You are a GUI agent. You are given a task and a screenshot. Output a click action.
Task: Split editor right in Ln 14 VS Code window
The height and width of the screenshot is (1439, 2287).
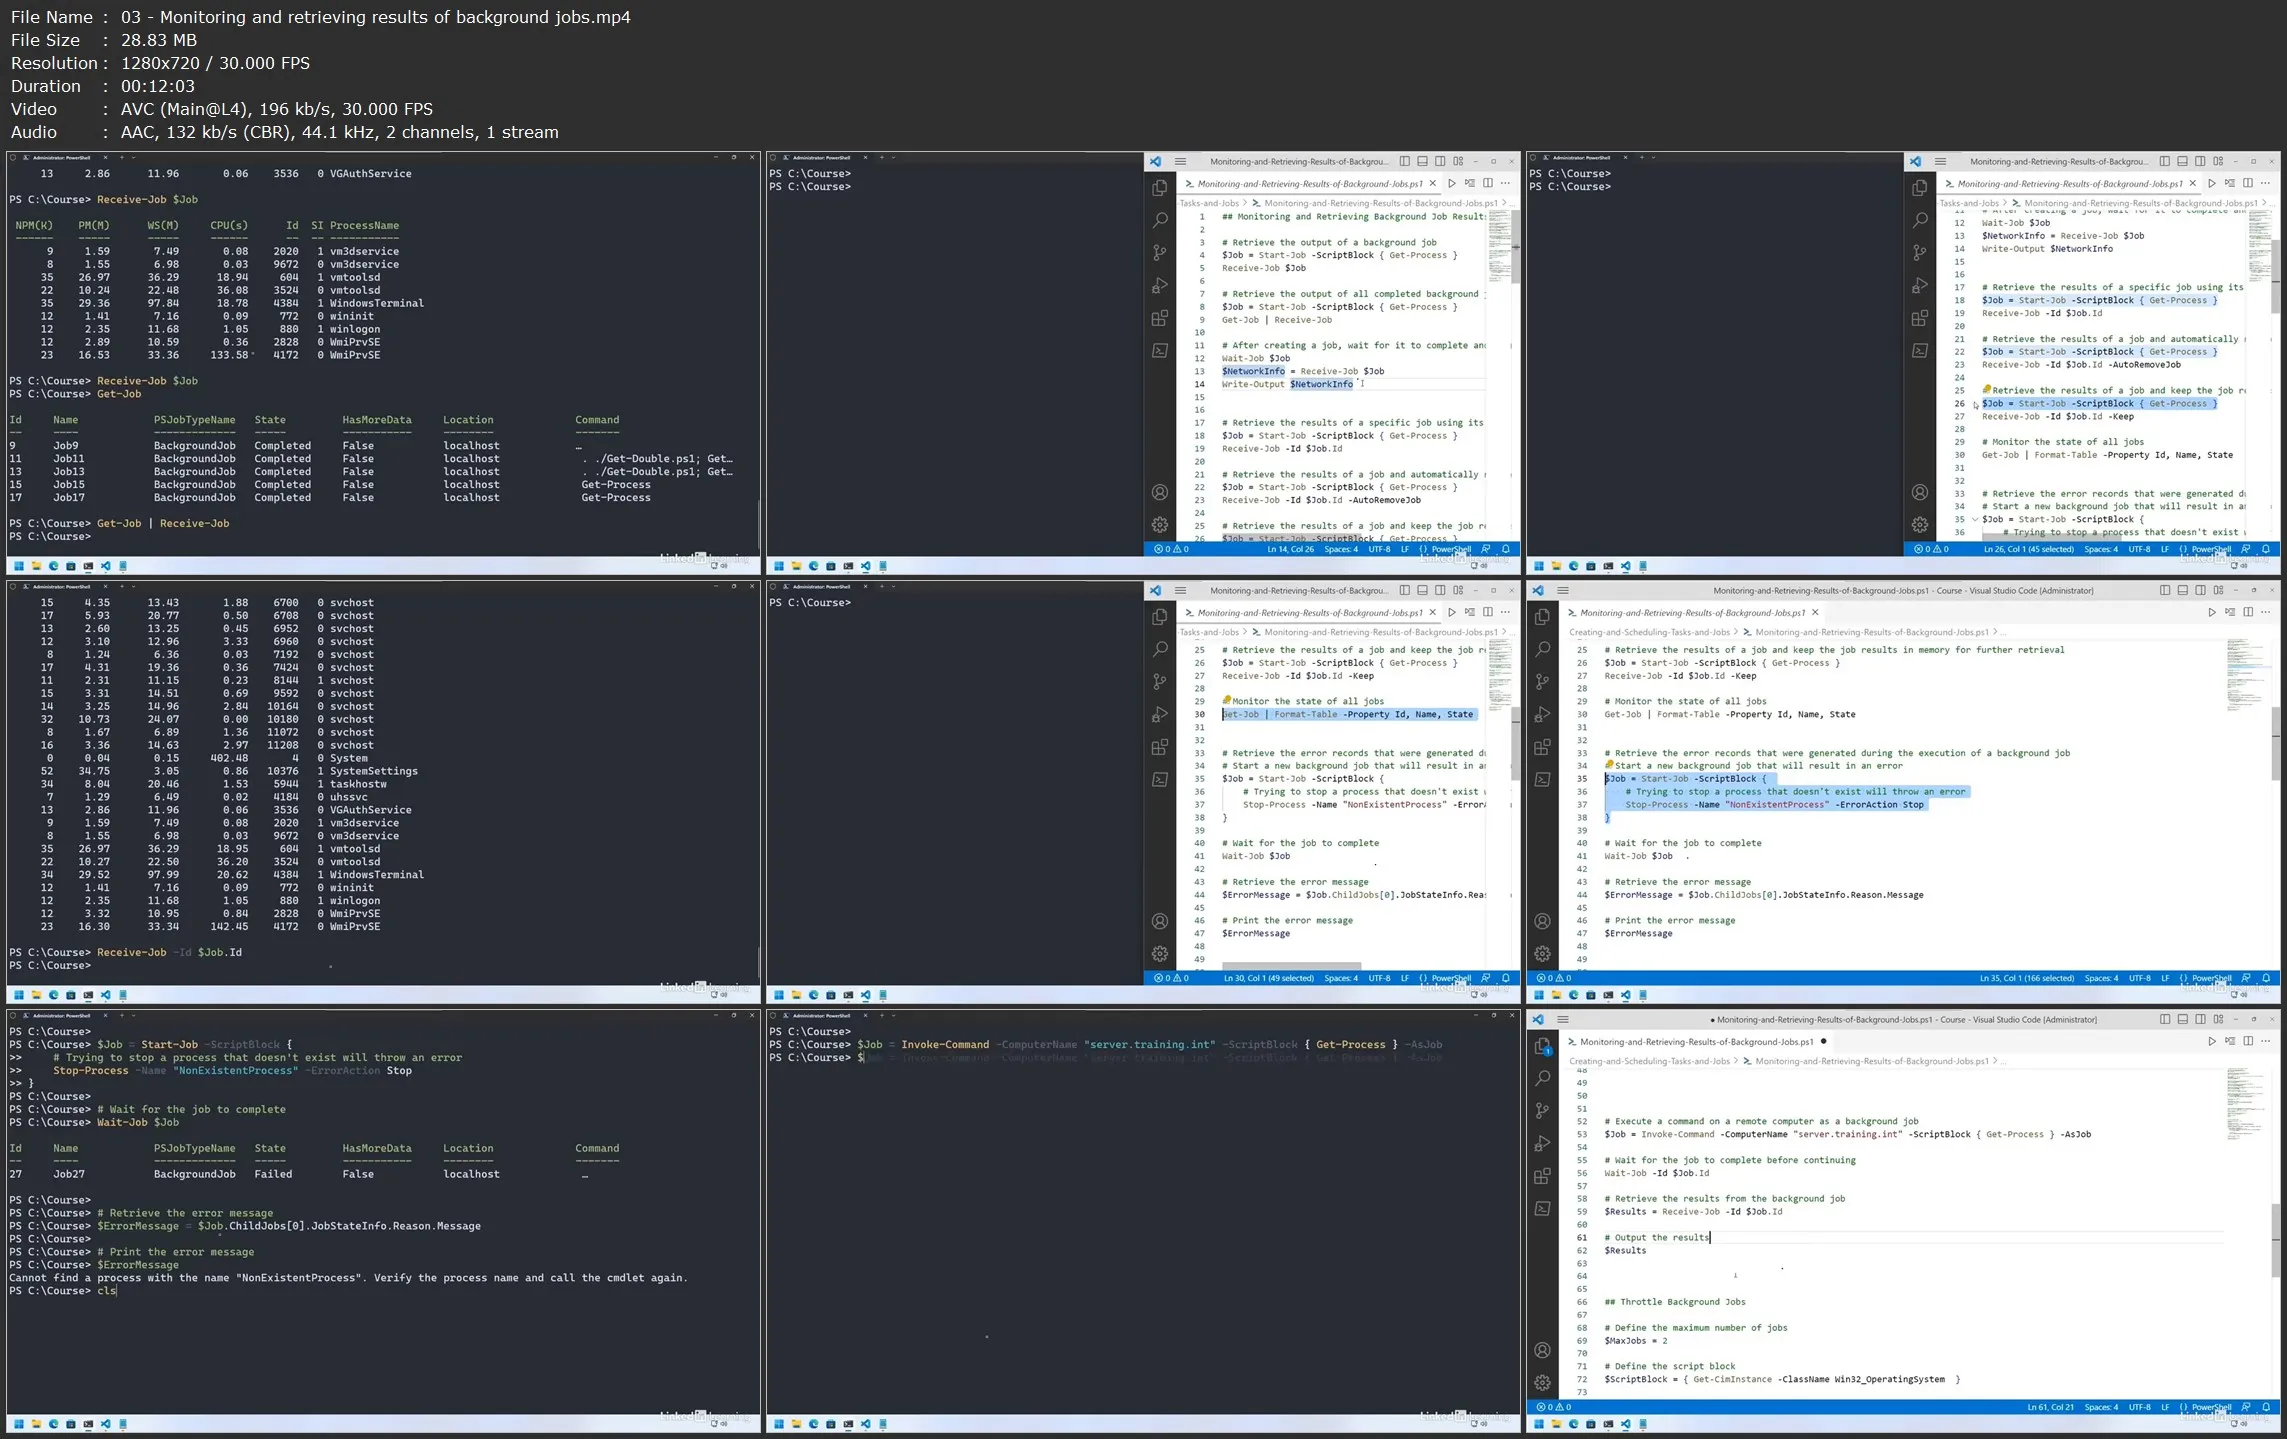click(1487, 183)
